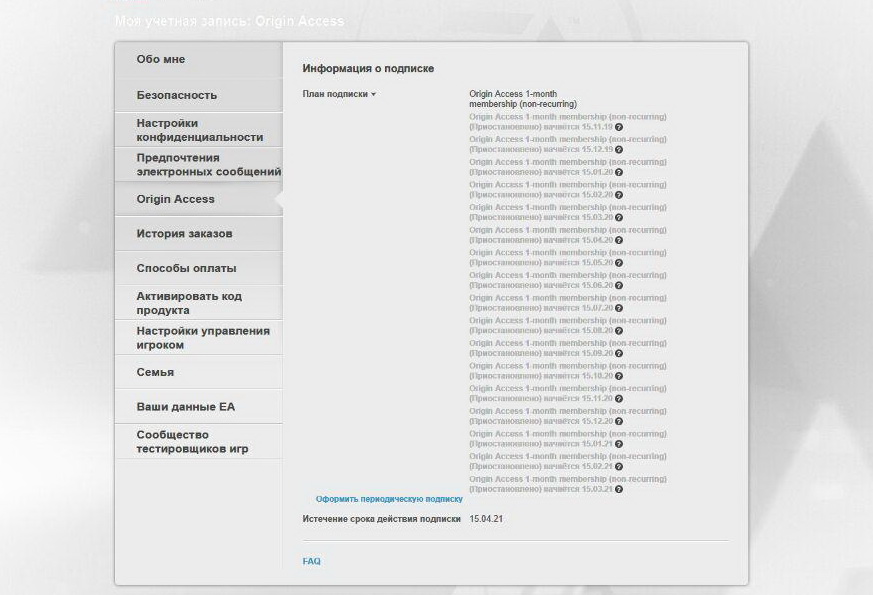The height and width of the screenshot is (595, 873).
Task: Open the FAQ link
Action: click(311, 561)
